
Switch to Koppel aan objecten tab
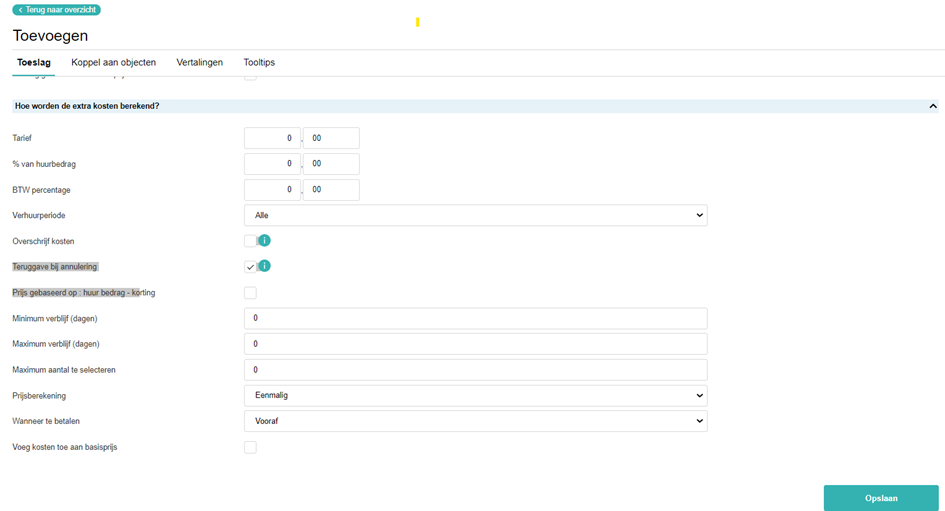[113, 63]
